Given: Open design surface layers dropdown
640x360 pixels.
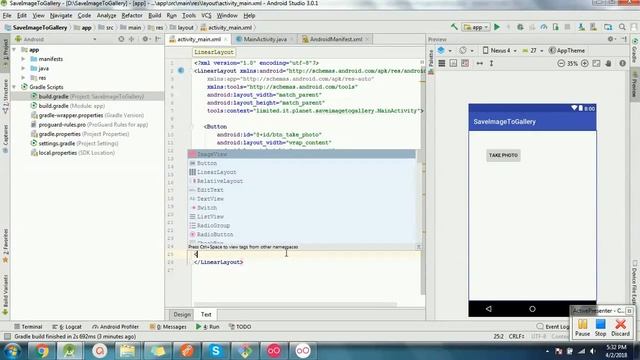Looking at the screenshot, I should pyautogui.click(x=444, y=51).
